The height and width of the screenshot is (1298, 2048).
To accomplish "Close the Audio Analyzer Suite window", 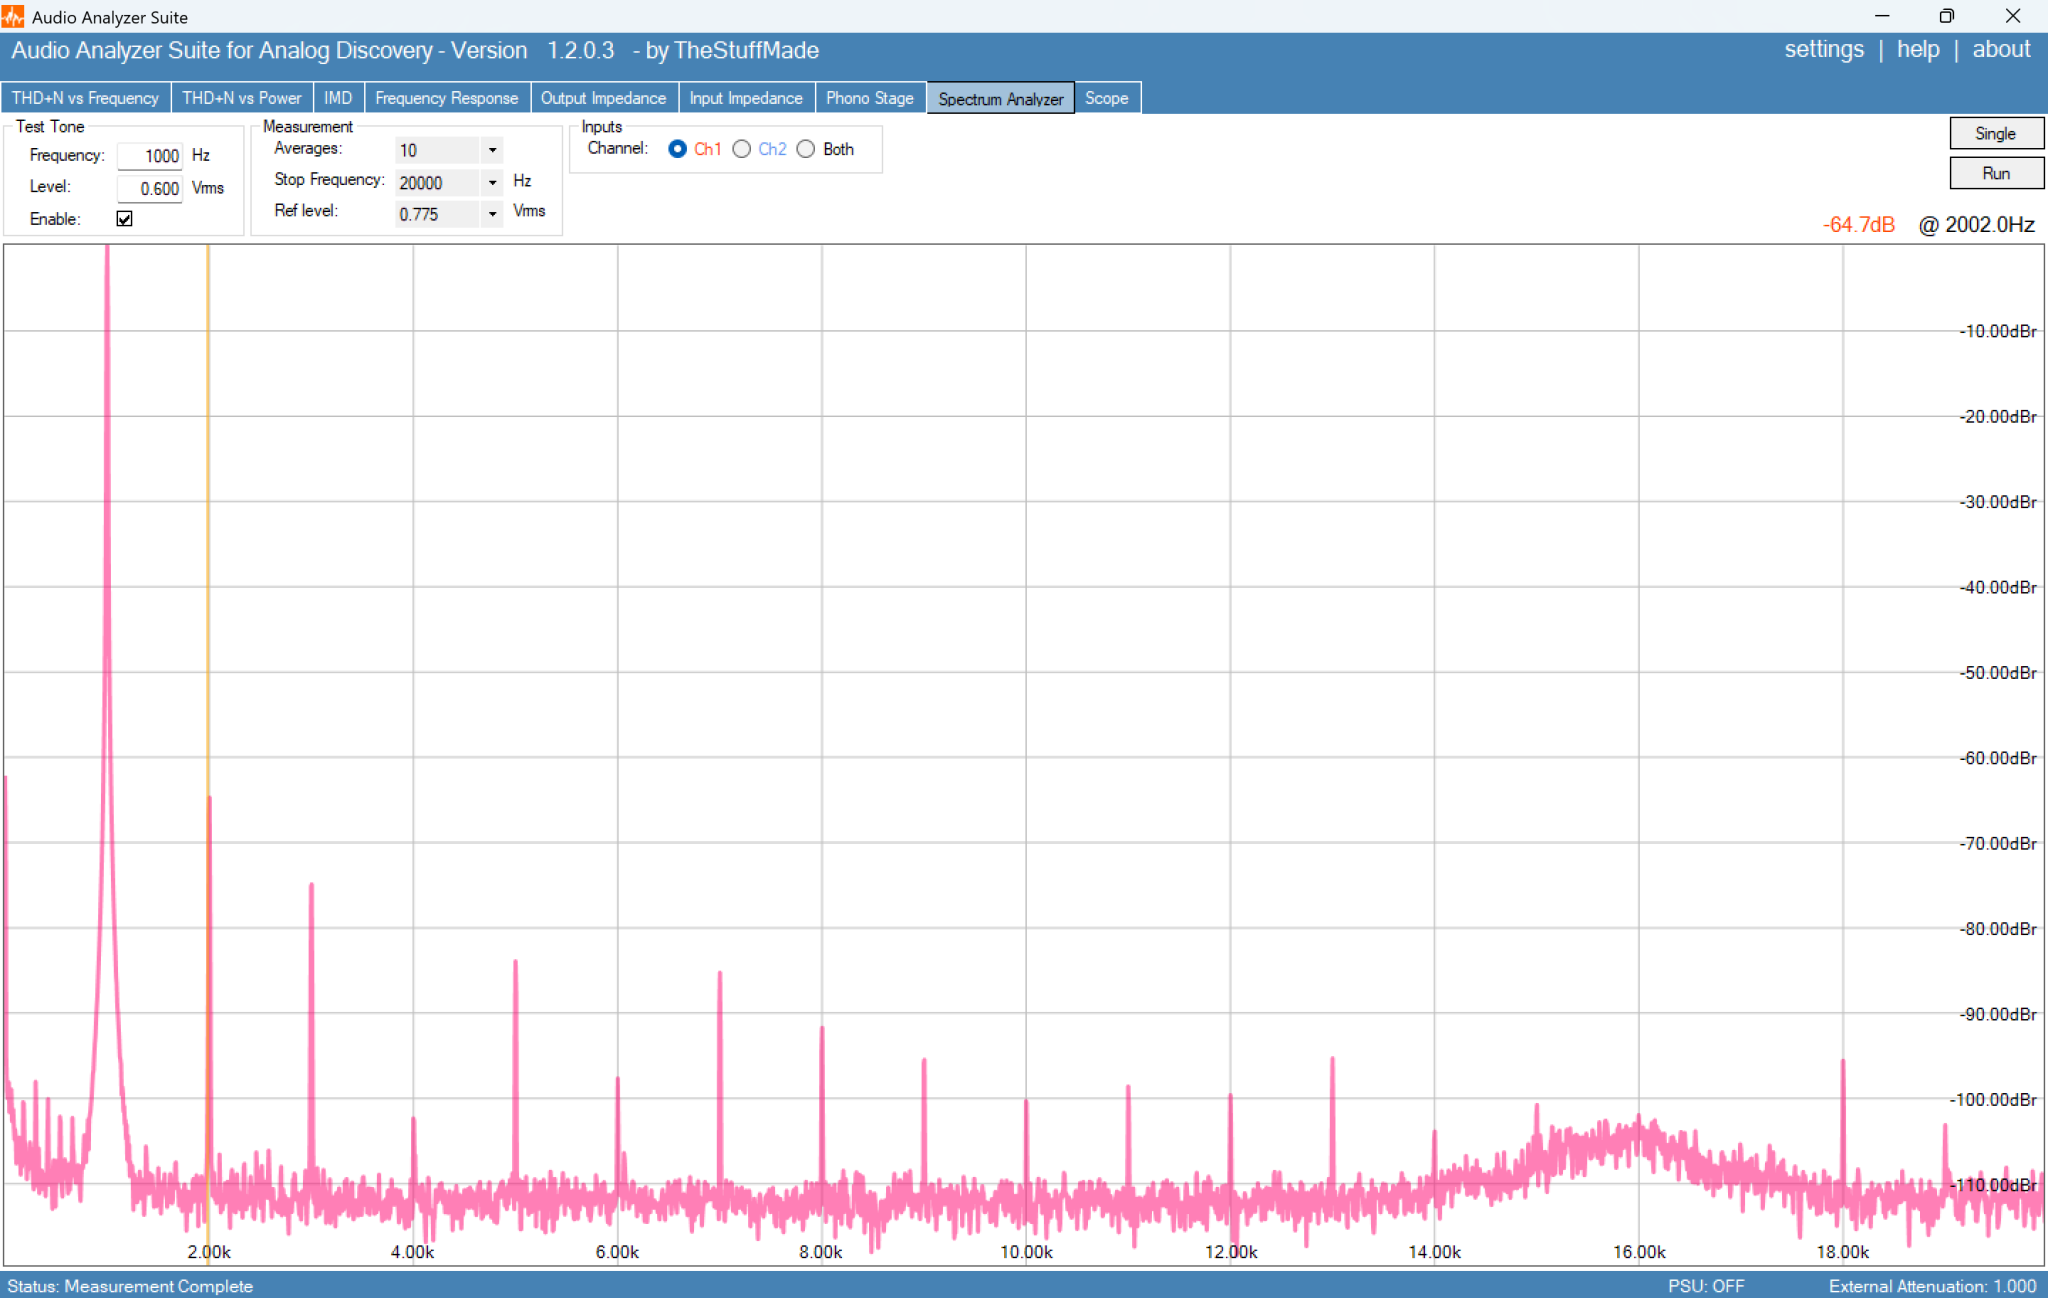I will [2013, 16].
